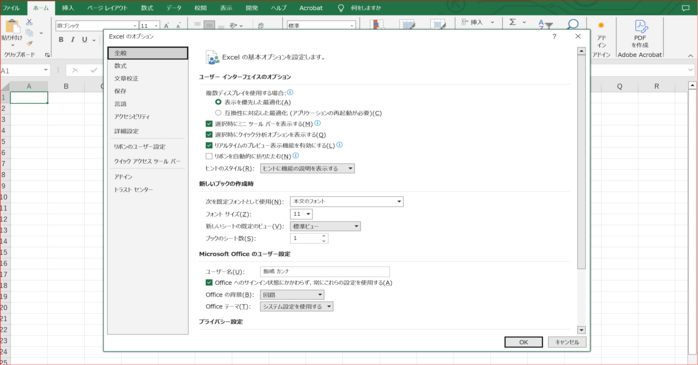Toggle the show Quick Analysis options (Q) checkbox
Viewport: 698px width, 365px height.
pos(209,134)
